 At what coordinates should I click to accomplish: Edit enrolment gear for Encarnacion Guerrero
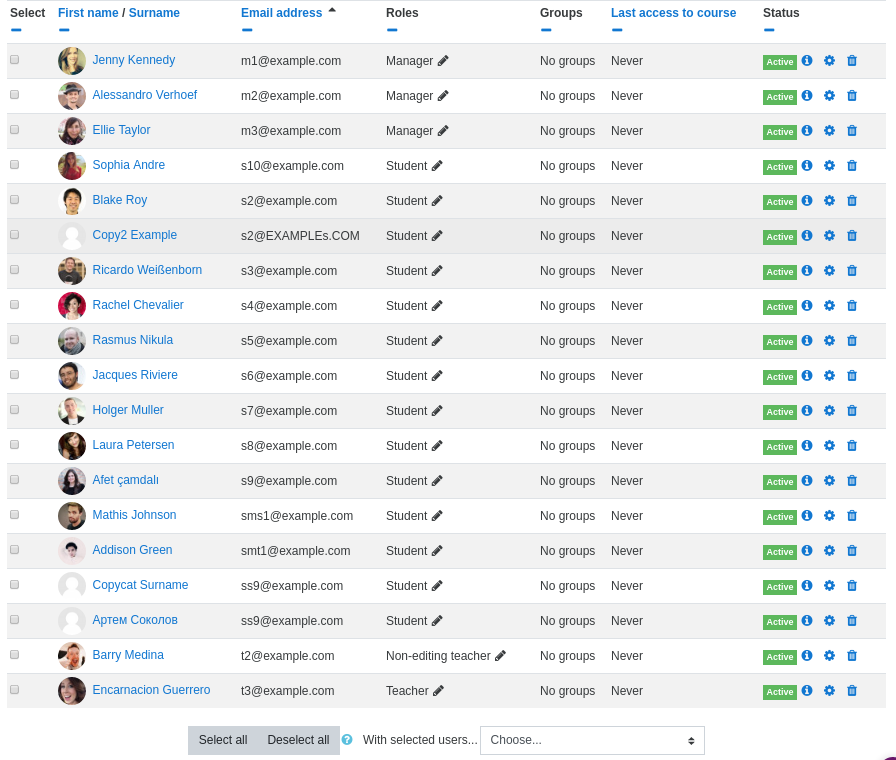pos(829,690)
